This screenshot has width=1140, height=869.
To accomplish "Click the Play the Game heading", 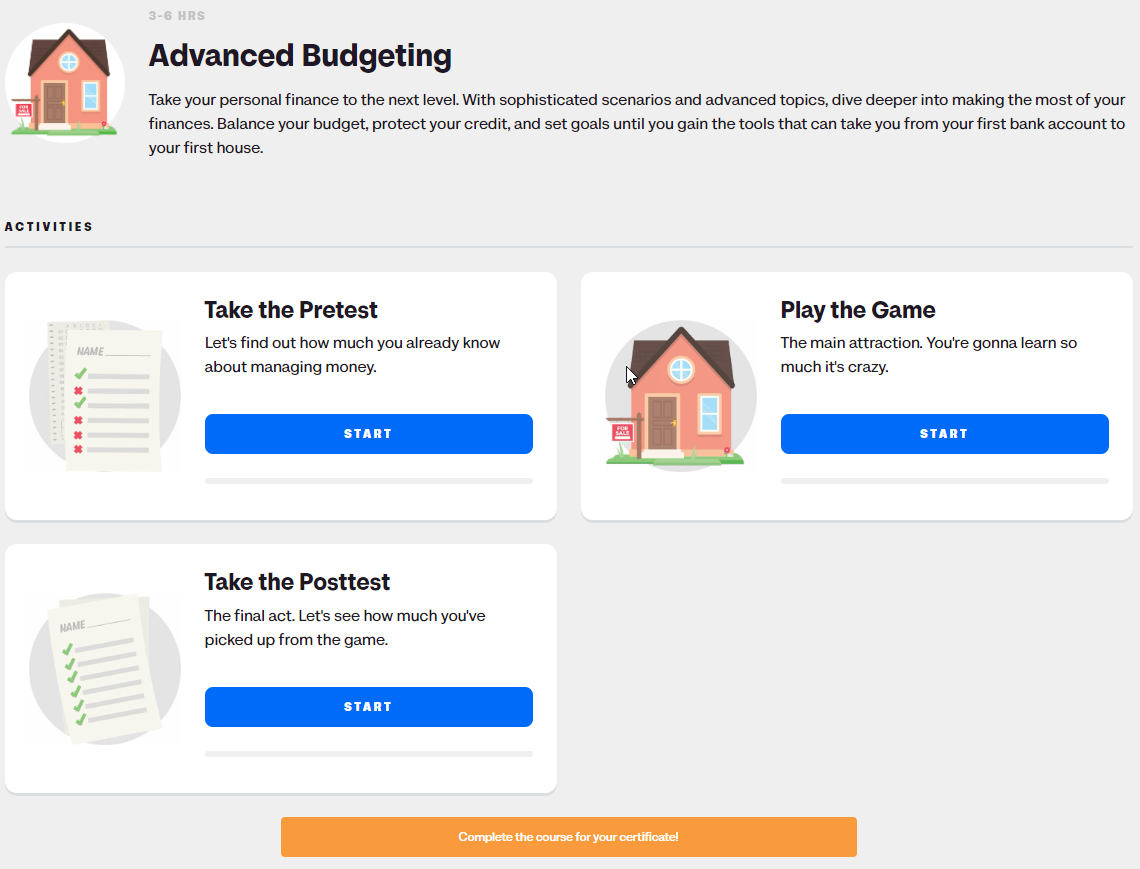I will tap(858, 310).
